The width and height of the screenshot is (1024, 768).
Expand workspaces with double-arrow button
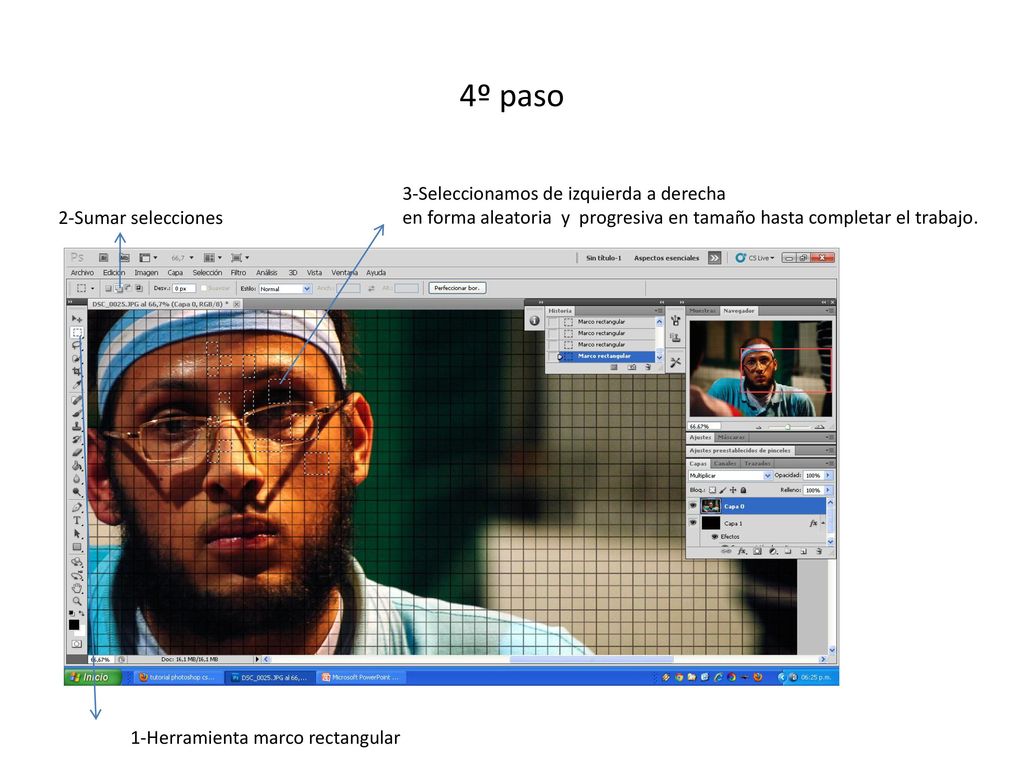click(x=714, y=258)
